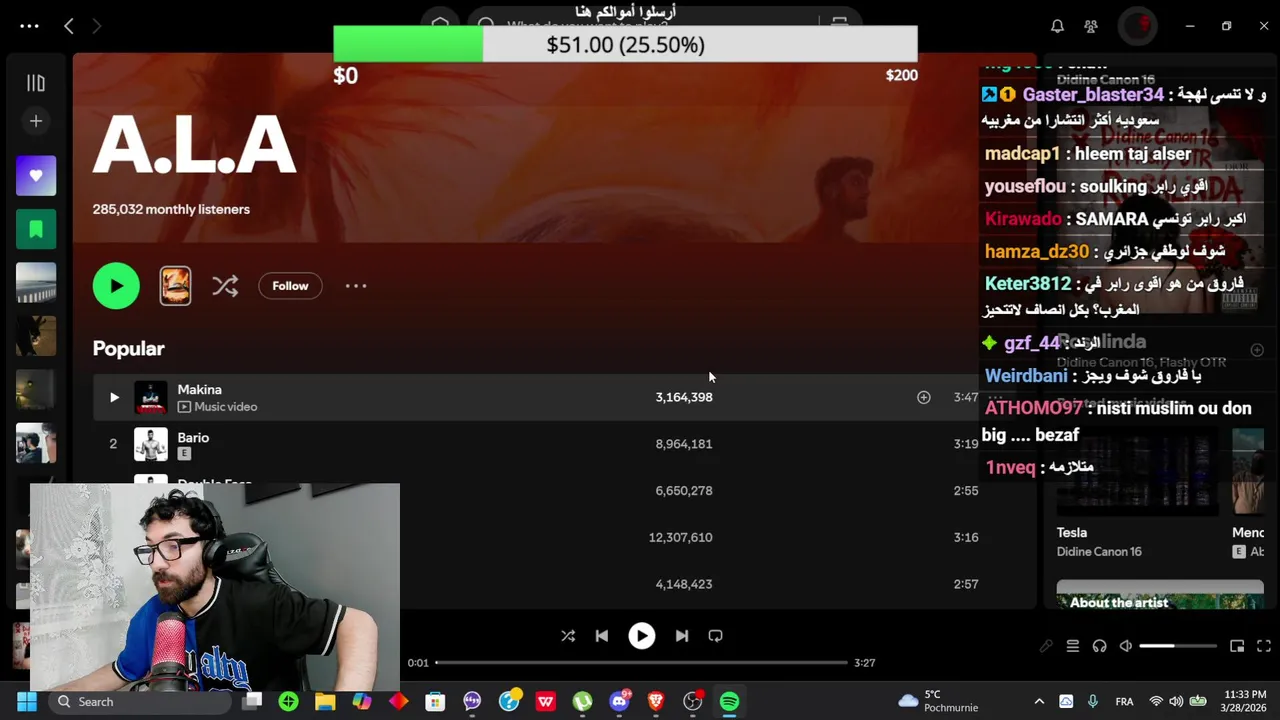Click the large green Play button
This screenshot has width=1280, height=720.
pyautogui.click(x=116, y=286)
